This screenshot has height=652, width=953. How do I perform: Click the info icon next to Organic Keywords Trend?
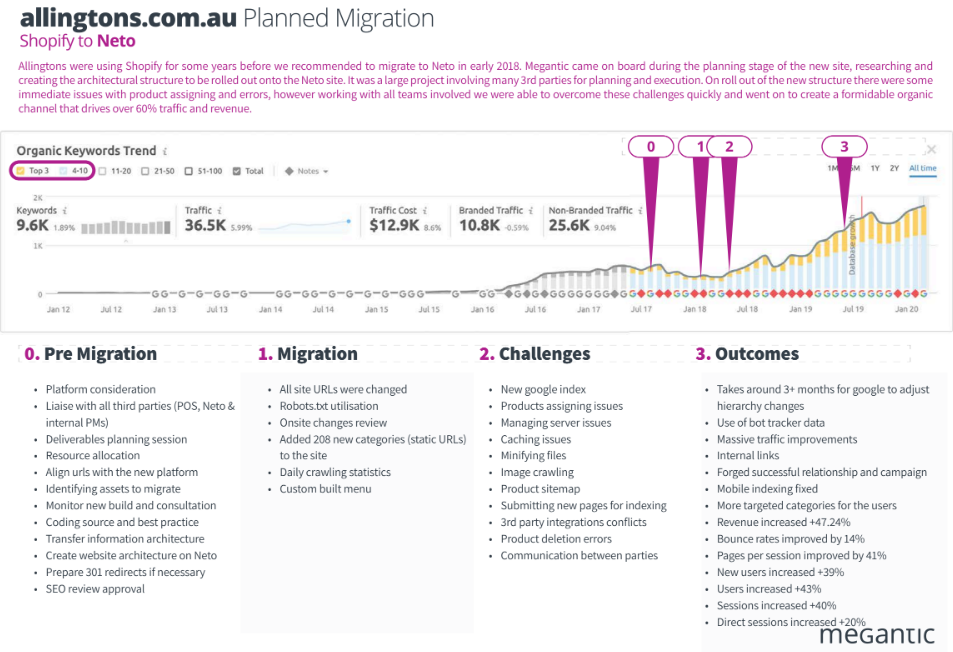click(x=163, y=151)
